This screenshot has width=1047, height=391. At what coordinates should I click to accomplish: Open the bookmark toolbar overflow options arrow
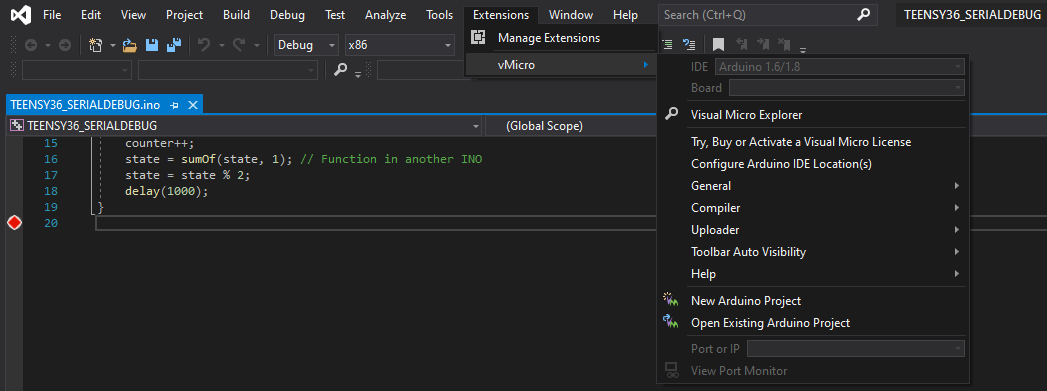click(x=803, y=49)
